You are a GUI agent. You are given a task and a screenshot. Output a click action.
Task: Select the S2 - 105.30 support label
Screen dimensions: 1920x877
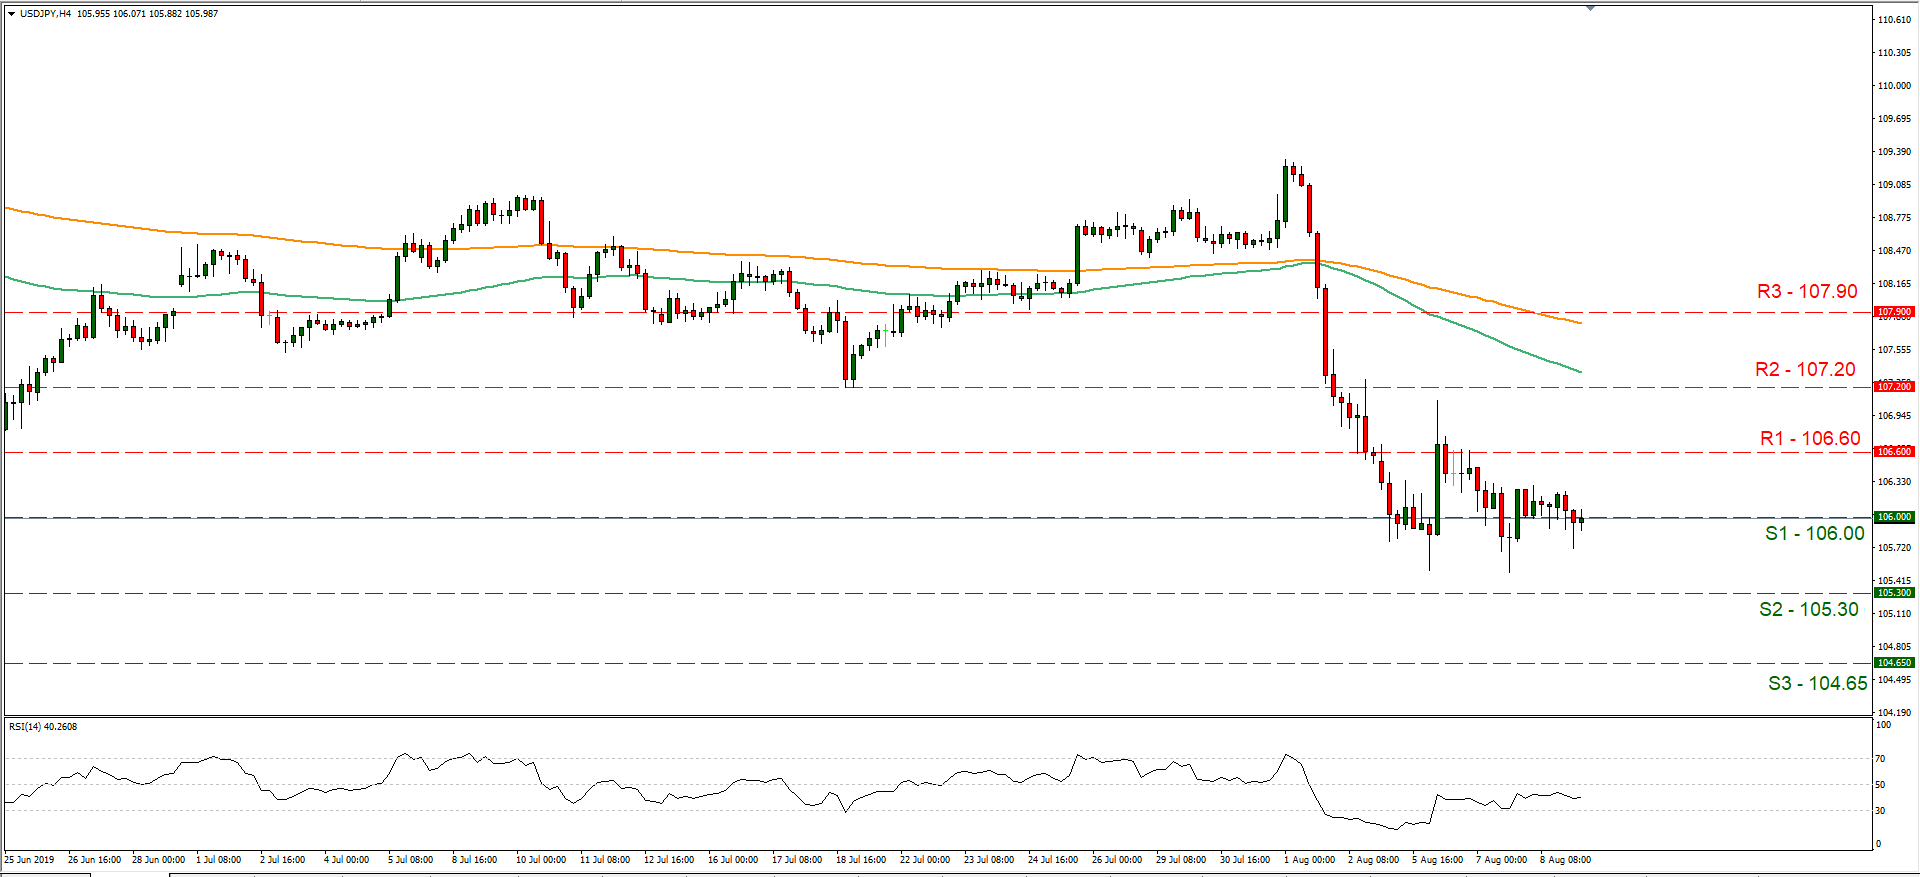tap(1809, 609)
